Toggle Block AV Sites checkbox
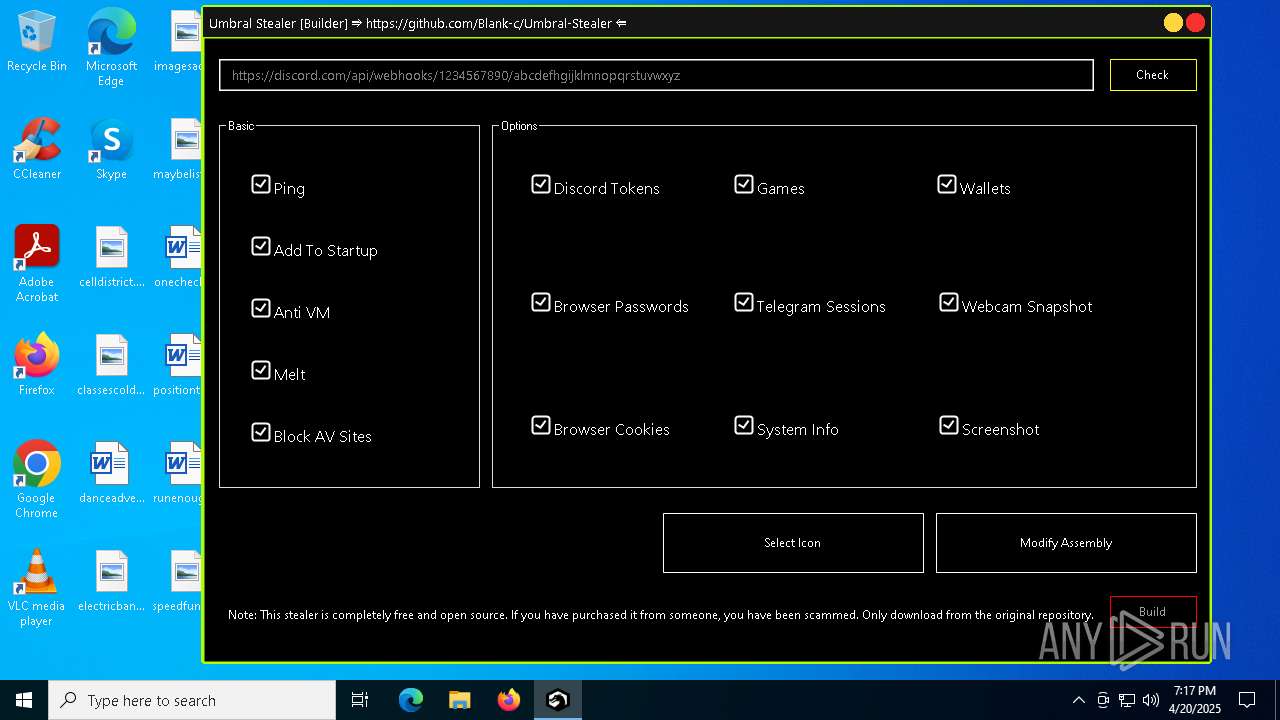The width and height of the screenshot is (1280, 720). [261, 433]
